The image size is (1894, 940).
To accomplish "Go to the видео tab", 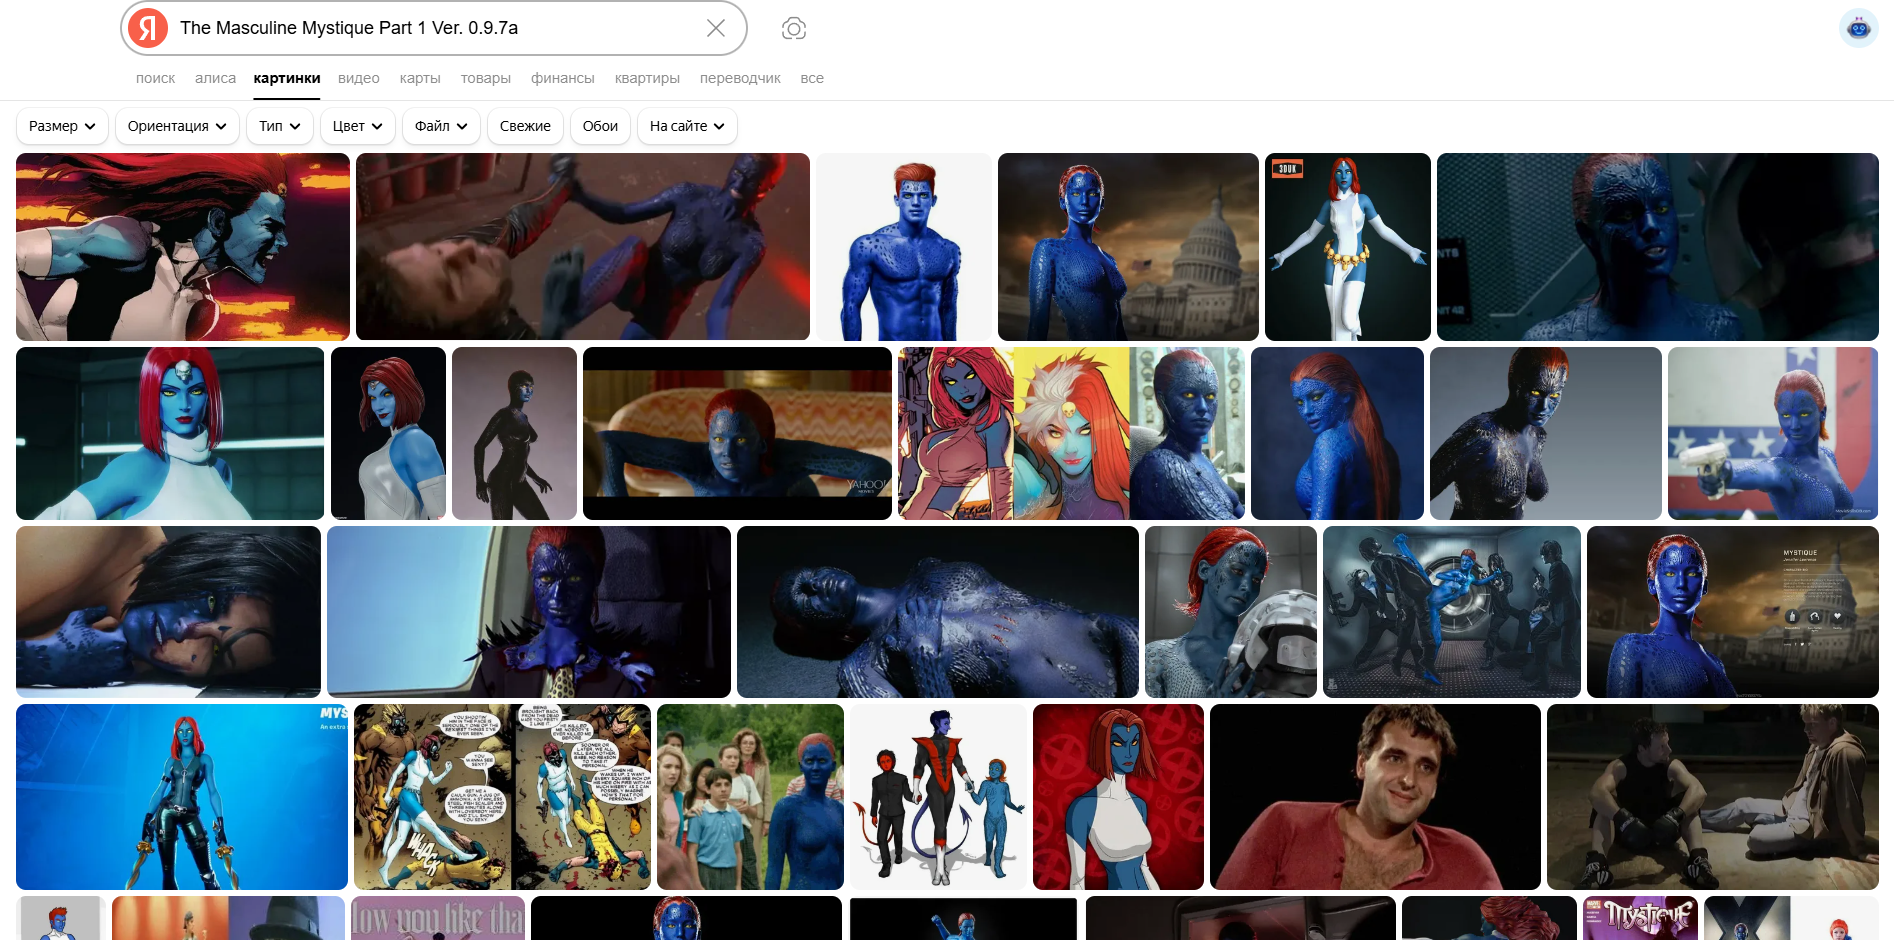I will (359, 78).
